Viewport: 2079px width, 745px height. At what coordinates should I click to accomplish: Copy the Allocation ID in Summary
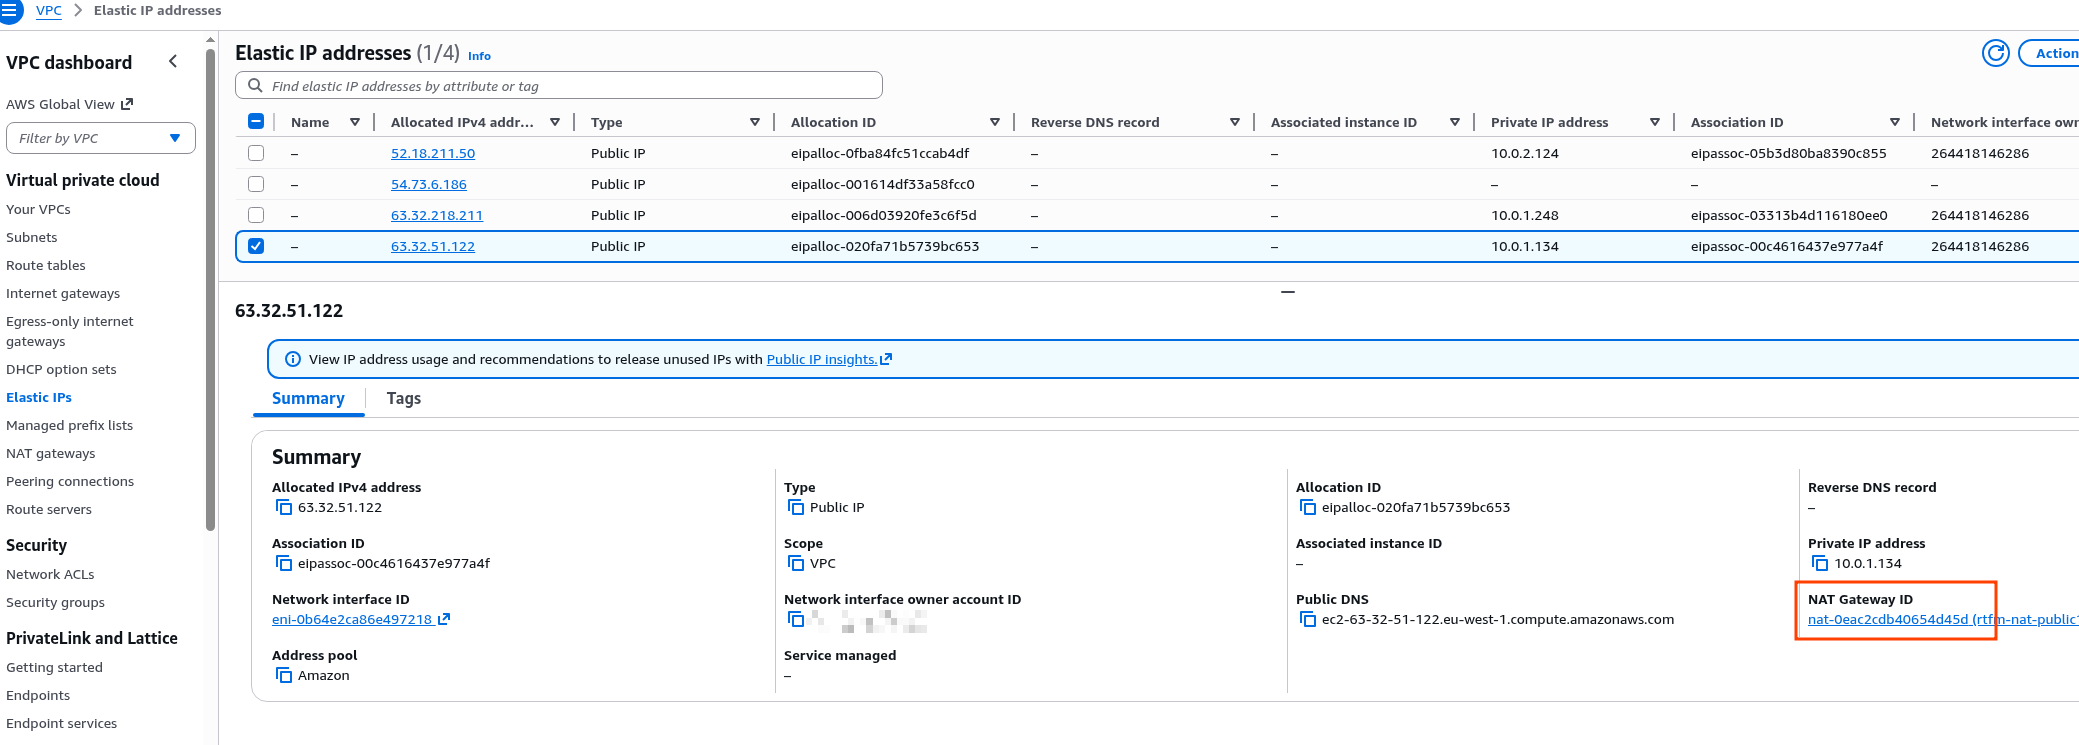pos(1308,508)
